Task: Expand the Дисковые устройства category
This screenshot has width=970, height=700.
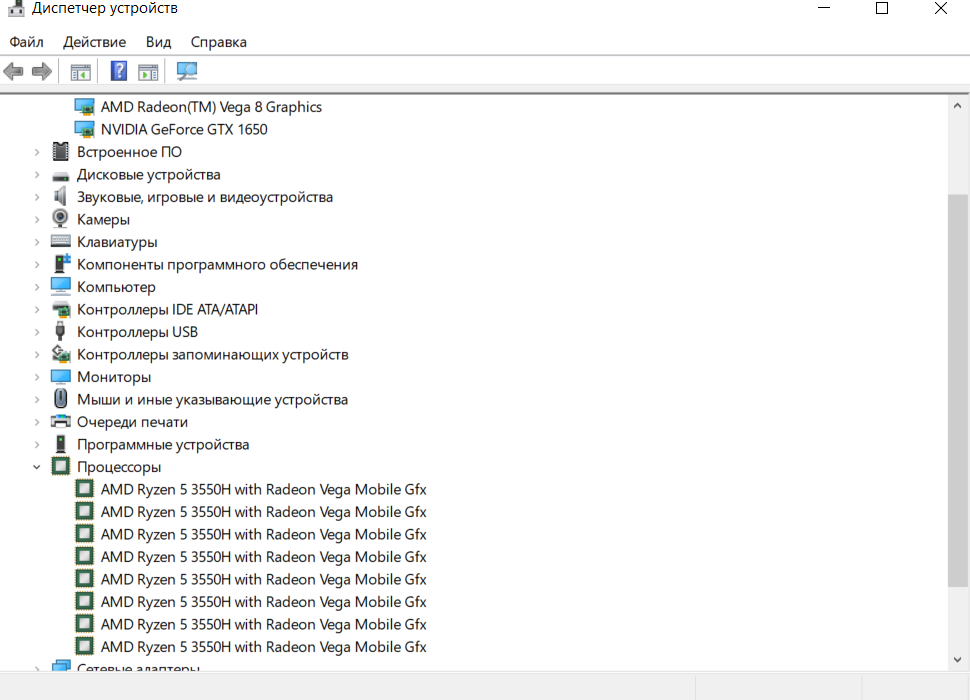Action: coord(37,174)
